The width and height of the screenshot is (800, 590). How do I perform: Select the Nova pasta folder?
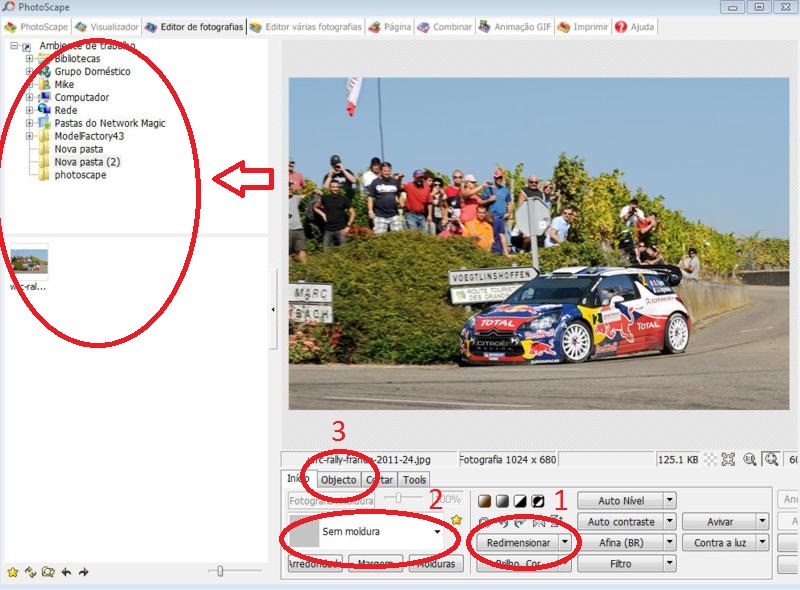coord(79,149)
